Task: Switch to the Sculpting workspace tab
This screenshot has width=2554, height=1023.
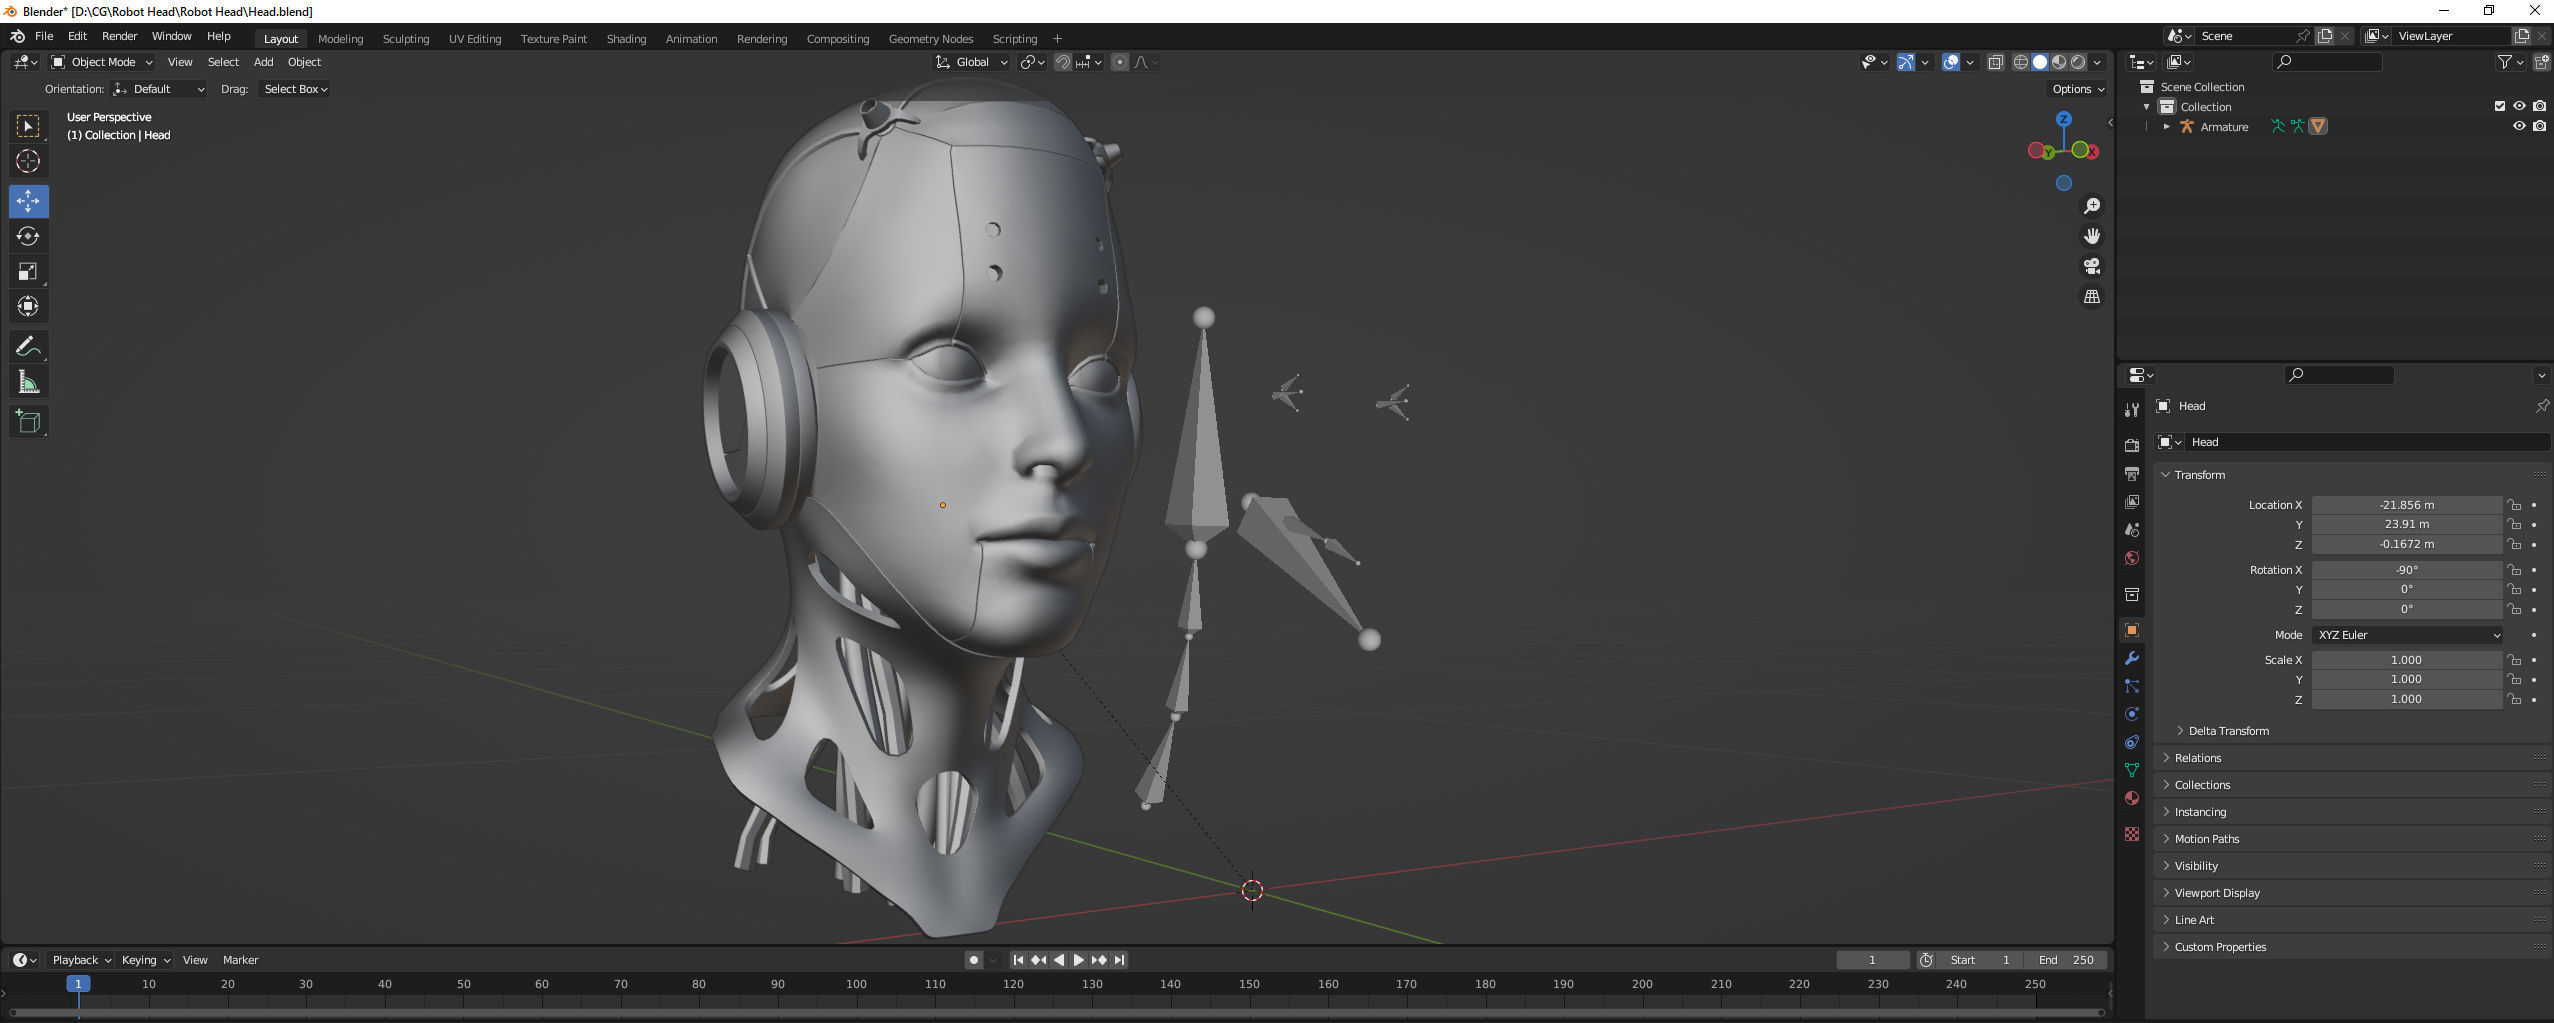Action: click(406, 39)
